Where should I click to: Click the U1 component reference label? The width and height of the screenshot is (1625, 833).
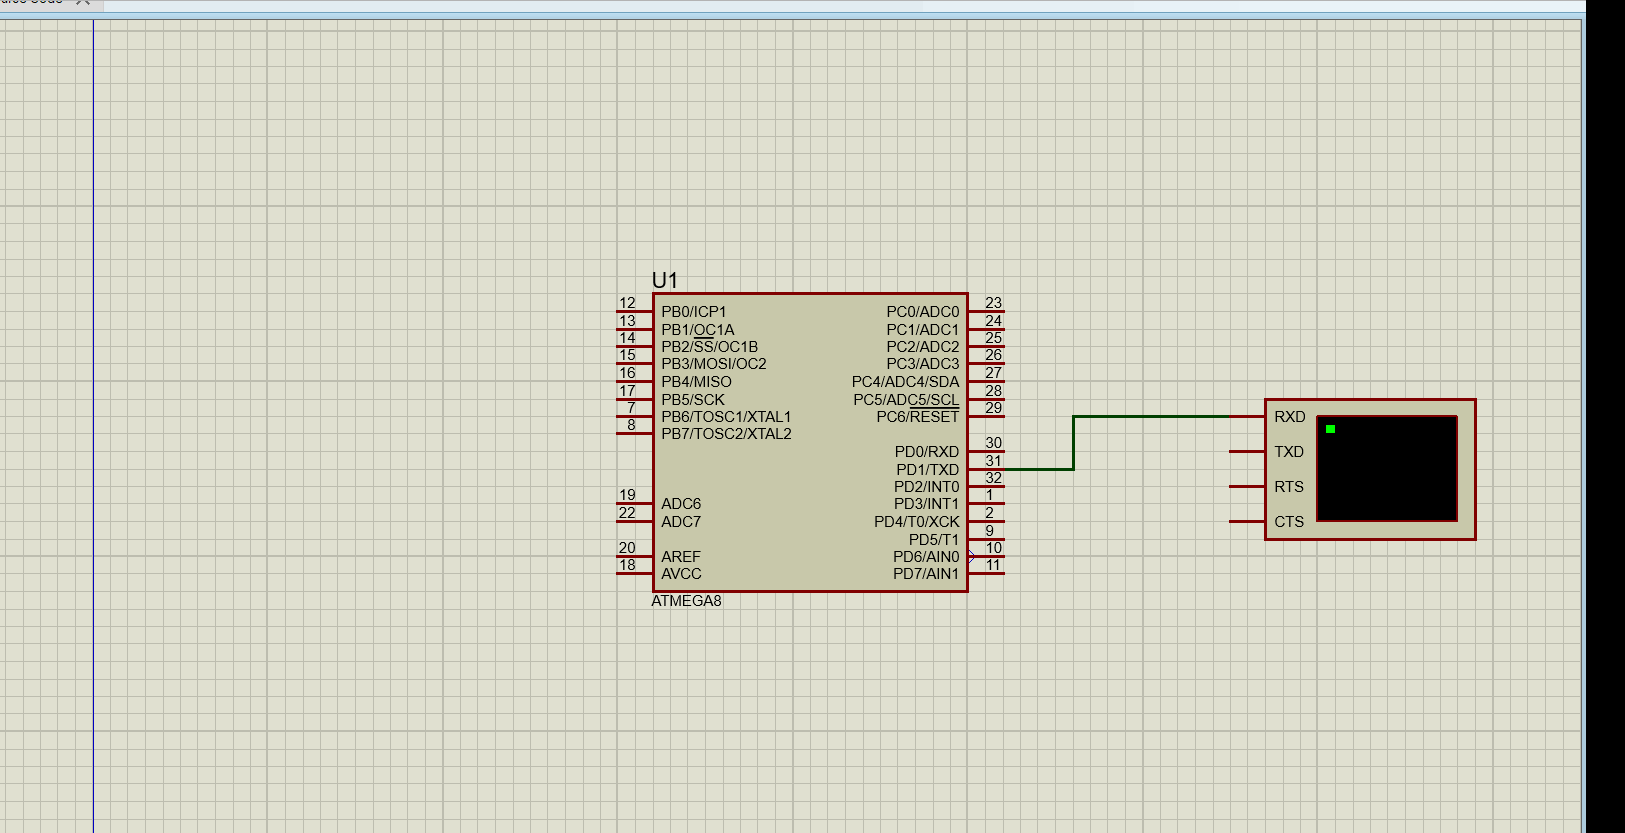click(665, 280)
